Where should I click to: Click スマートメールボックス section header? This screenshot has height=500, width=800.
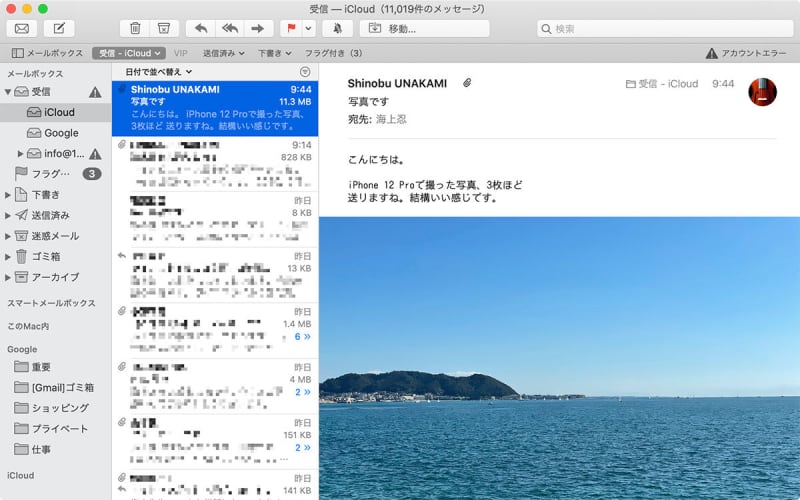pyautogui.click(x=51, y=303)
